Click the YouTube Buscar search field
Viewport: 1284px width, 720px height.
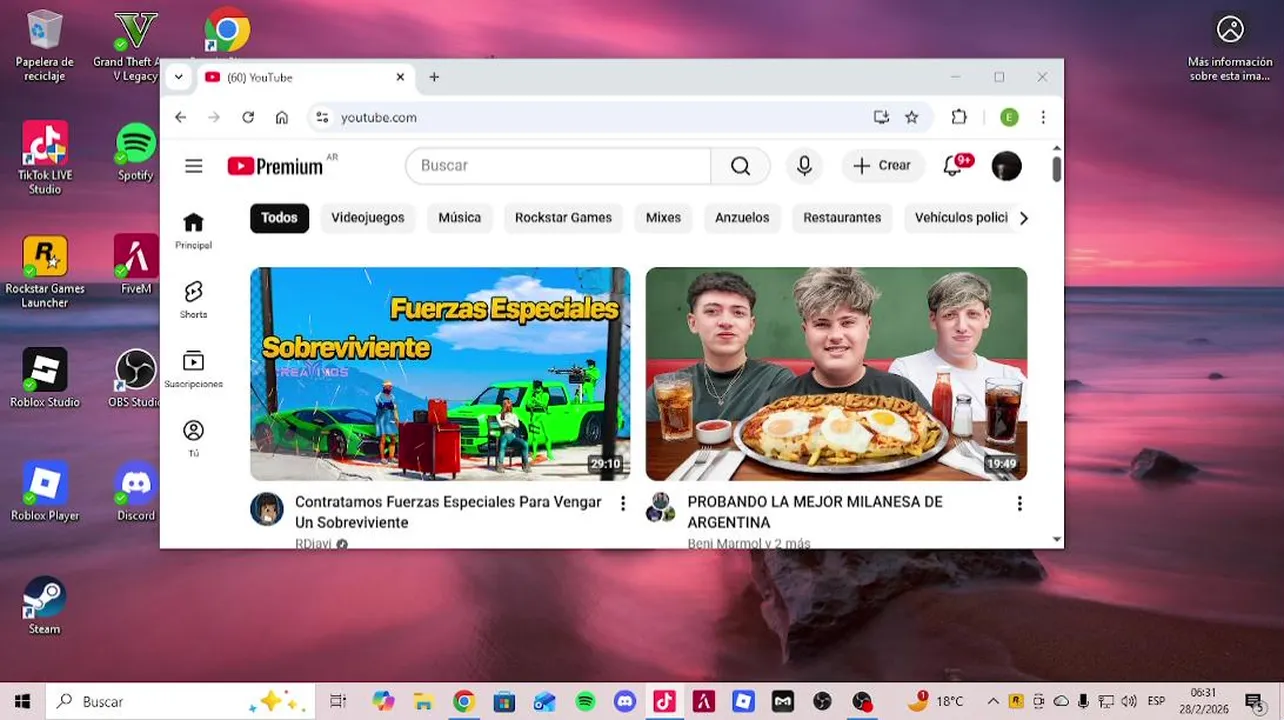[558, 166]
